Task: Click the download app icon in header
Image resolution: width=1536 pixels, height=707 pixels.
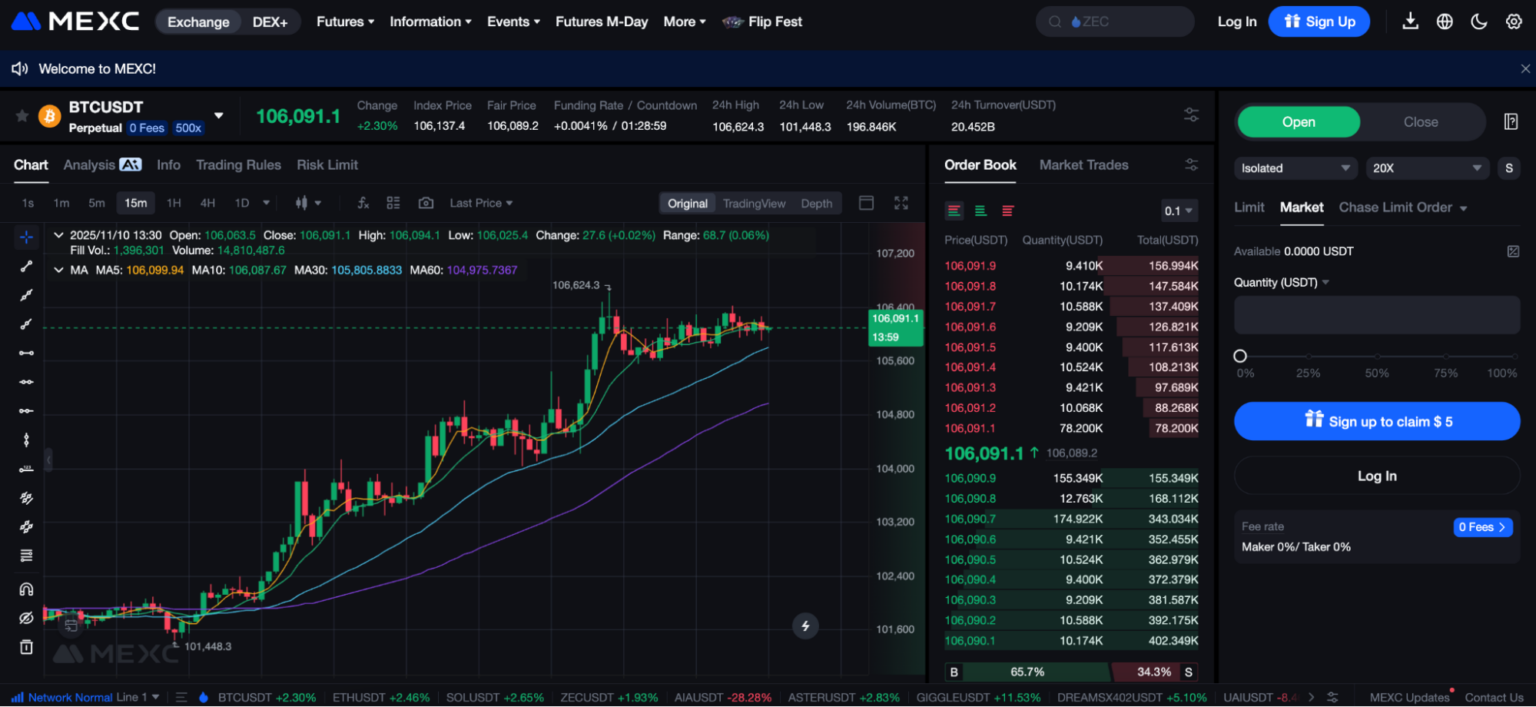Action: tap(1410, 21)
